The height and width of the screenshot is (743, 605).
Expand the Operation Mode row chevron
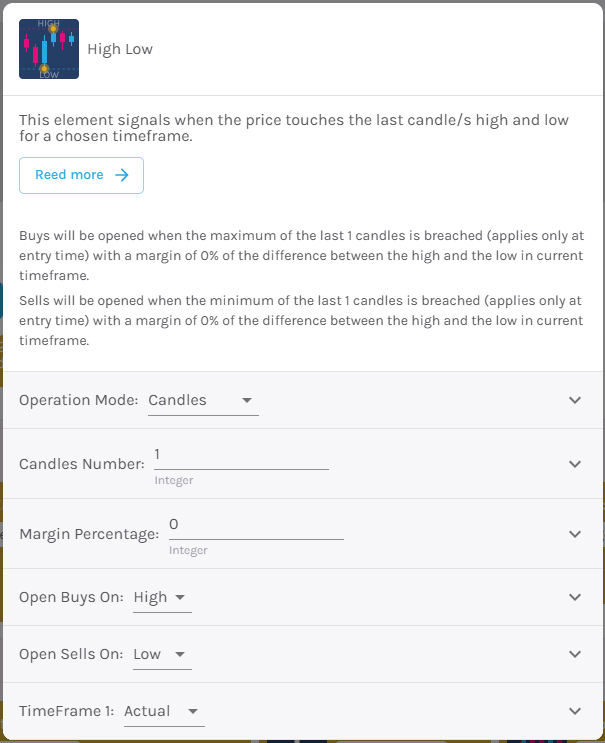[575, 400]
